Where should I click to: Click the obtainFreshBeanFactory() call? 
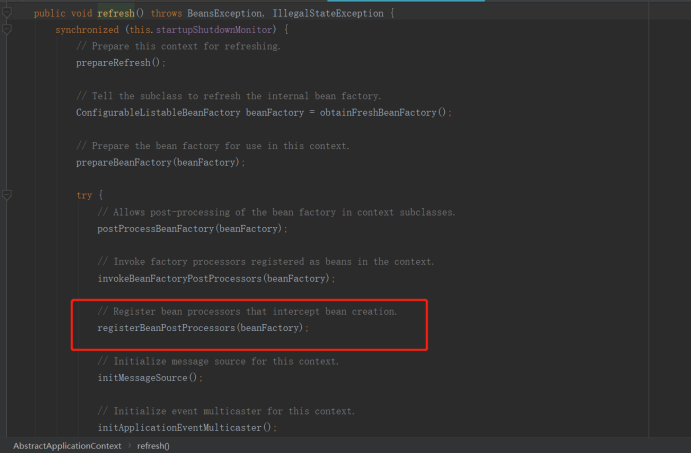(383, 113)
